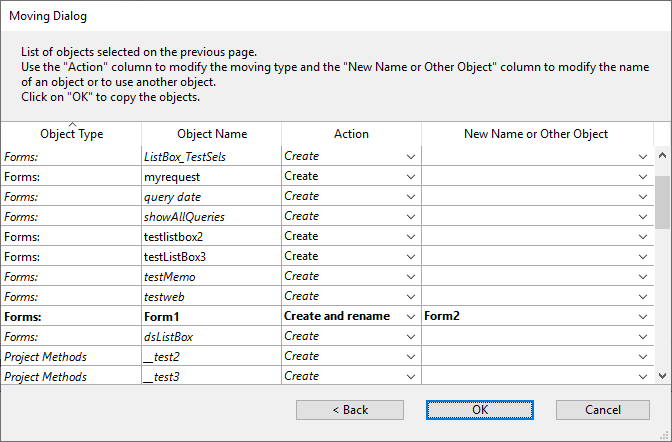
Task: Click the Object Name column header
Action: pos(211,134)
